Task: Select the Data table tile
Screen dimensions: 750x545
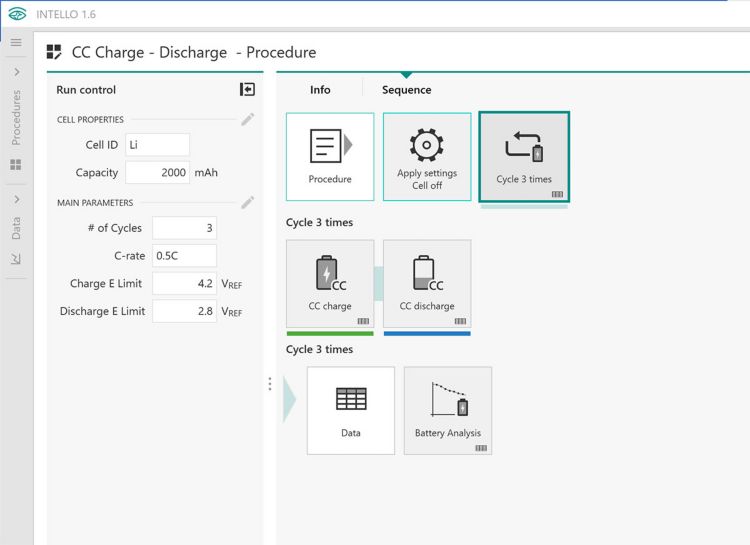Action: point(351,410)
